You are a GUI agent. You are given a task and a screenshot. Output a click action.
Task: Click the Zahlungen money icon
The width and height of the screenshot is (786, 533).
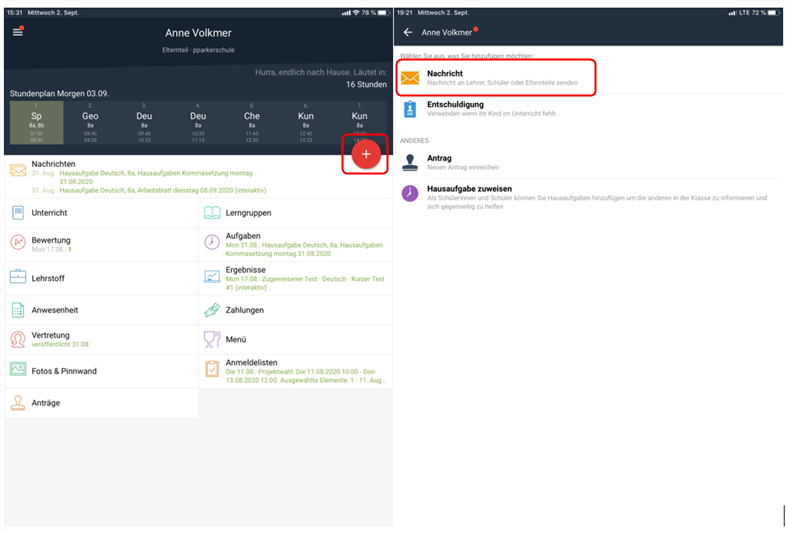[x=212, y=310]
